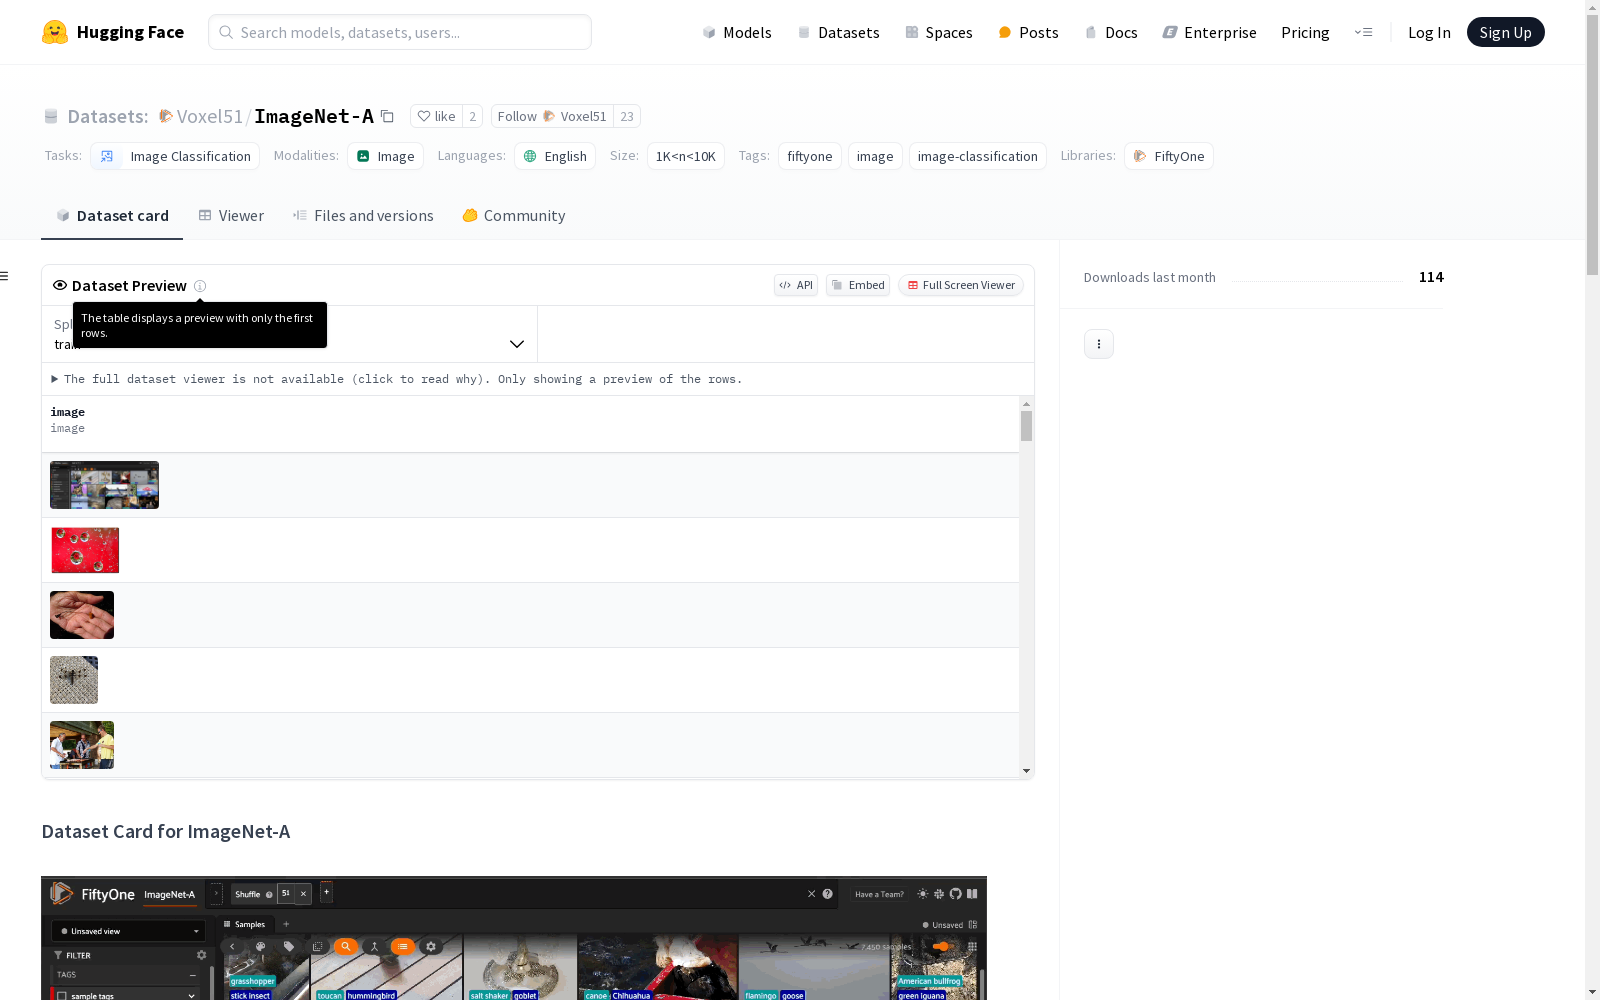Screen dimensions: 1600x1000
Task: Open the kebab menu in the right sidebar
Action: (x=1098, y=343)
